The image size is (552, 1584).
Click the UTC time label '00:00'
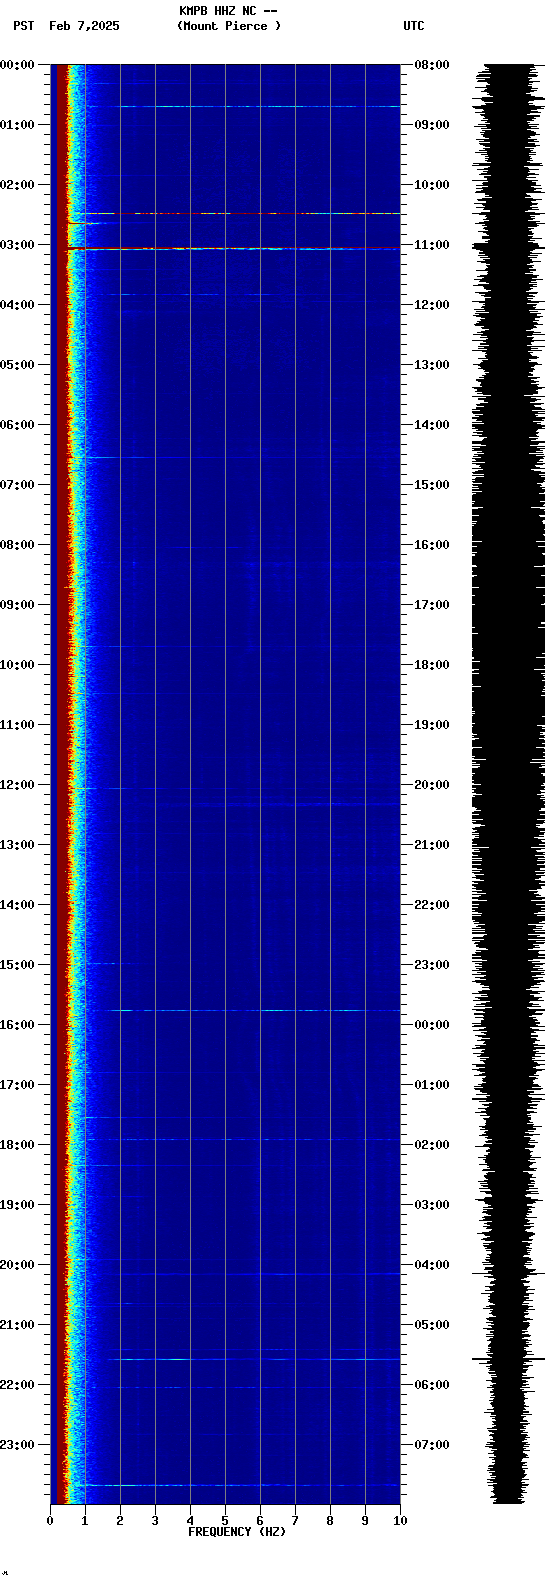pyautogui.click(x=431, y=1025)
